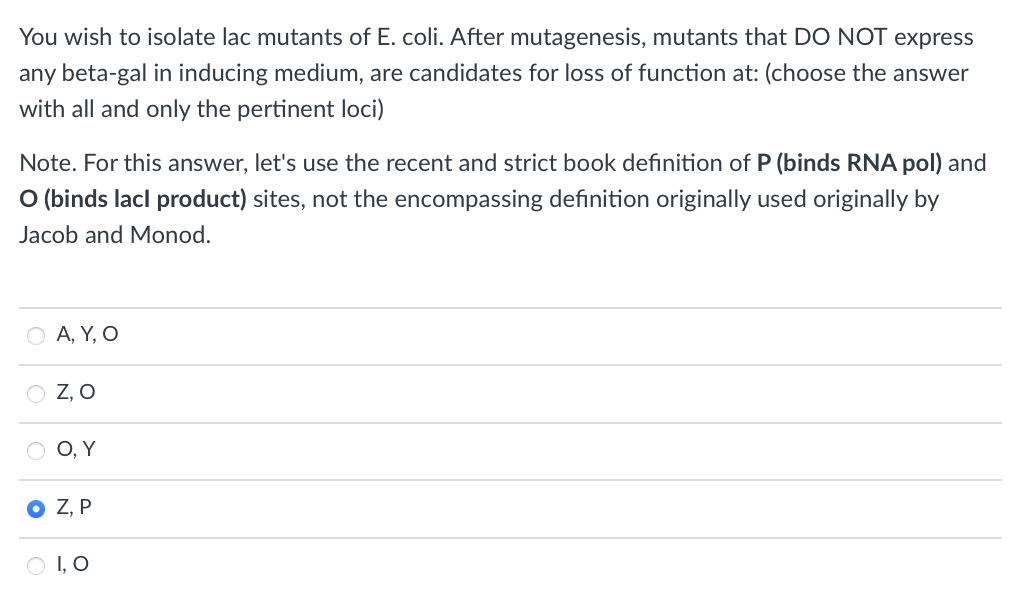1024x596 pixels.
Task: Select the radio button for I, O
Action: pos(36,565)
